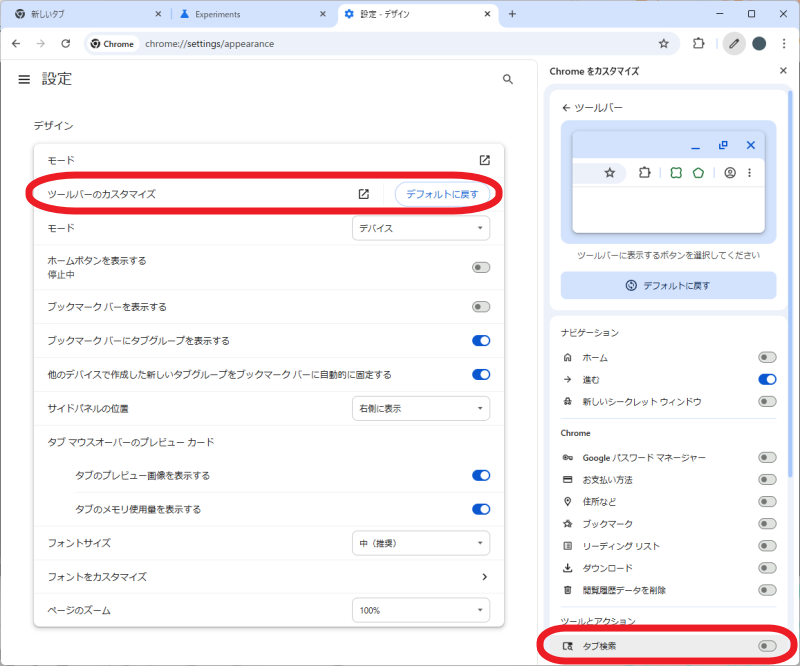This screenshot has height=666, width=800.
Task: Click the location pin icon for 住所など
Action: tap(567, 502)
